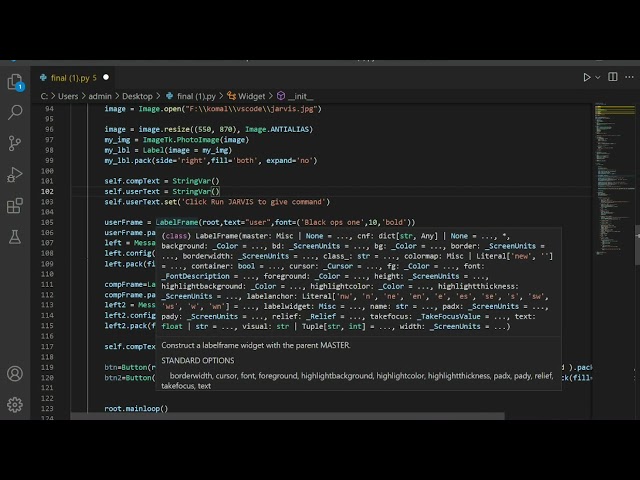Open the Explorer view in activity bar
Screen dimensions: 640x480
click(15, 82)
